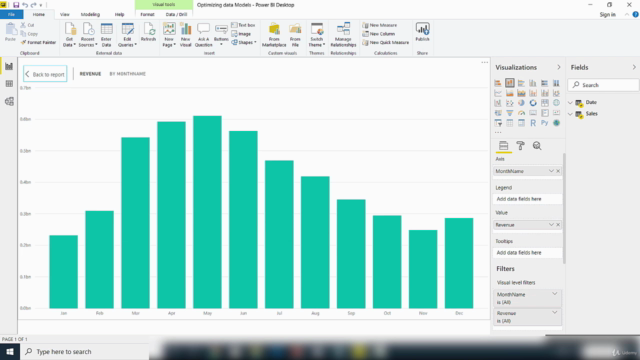Screen dimensions: 640x360
Task: Open Manage Relationships
Action: pos(343,34)
